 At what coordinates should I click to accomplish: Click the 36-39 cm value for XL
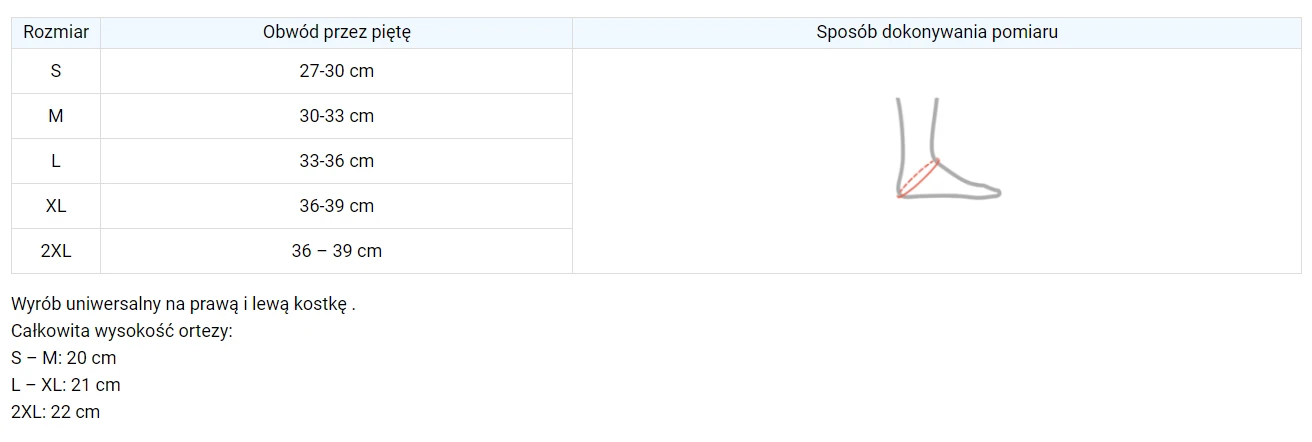tap(337, 206)
